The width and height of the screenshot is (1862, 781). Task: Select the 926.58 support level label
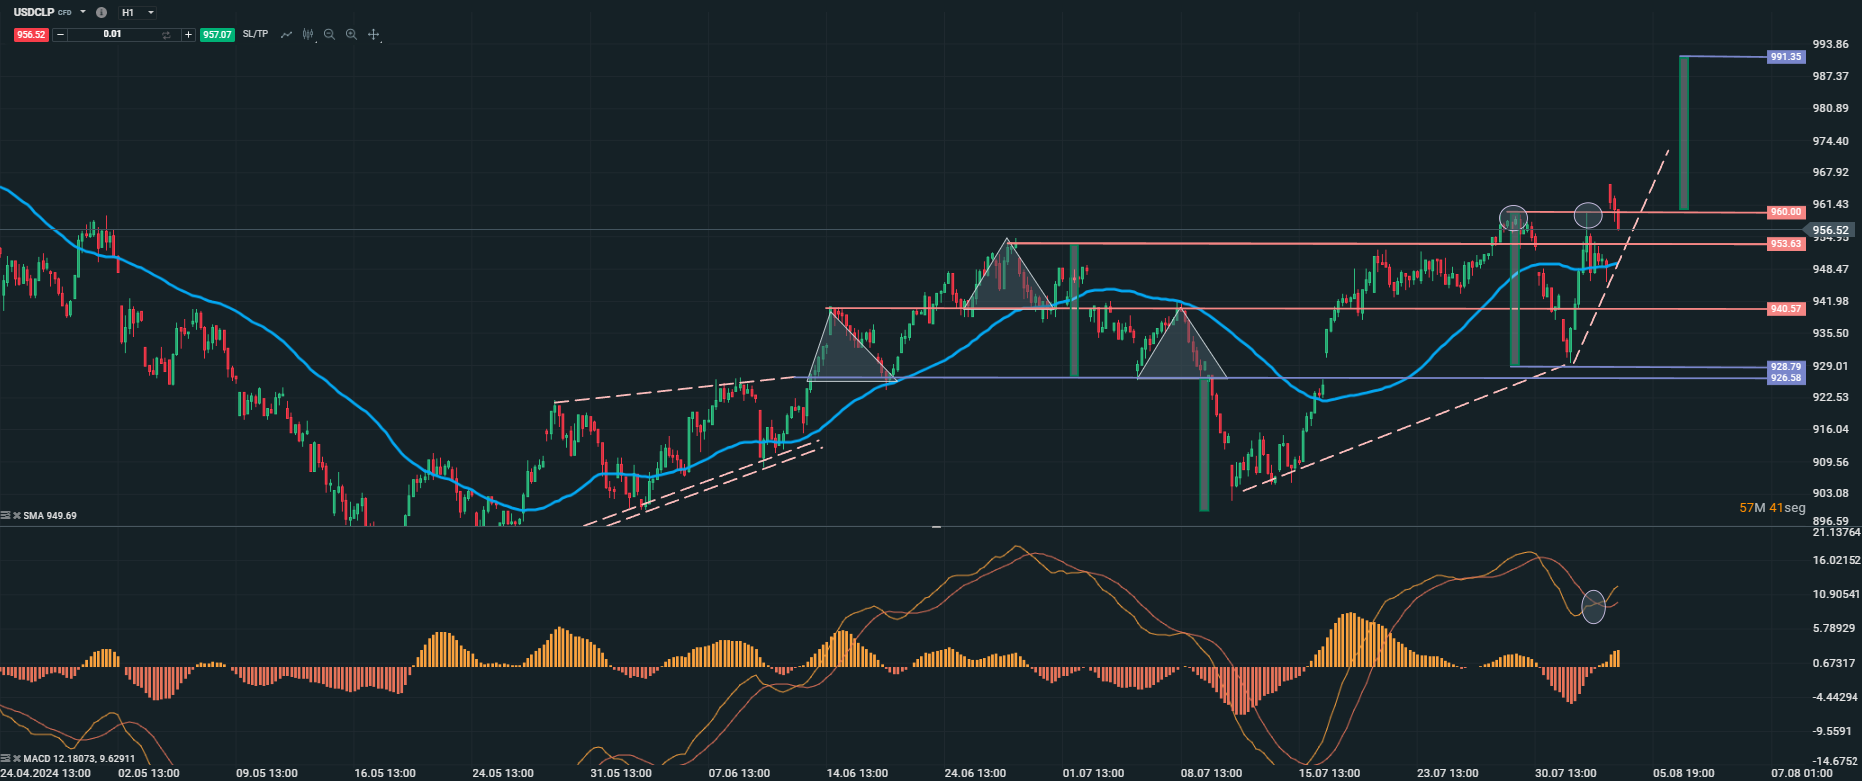coord(1785,378)
